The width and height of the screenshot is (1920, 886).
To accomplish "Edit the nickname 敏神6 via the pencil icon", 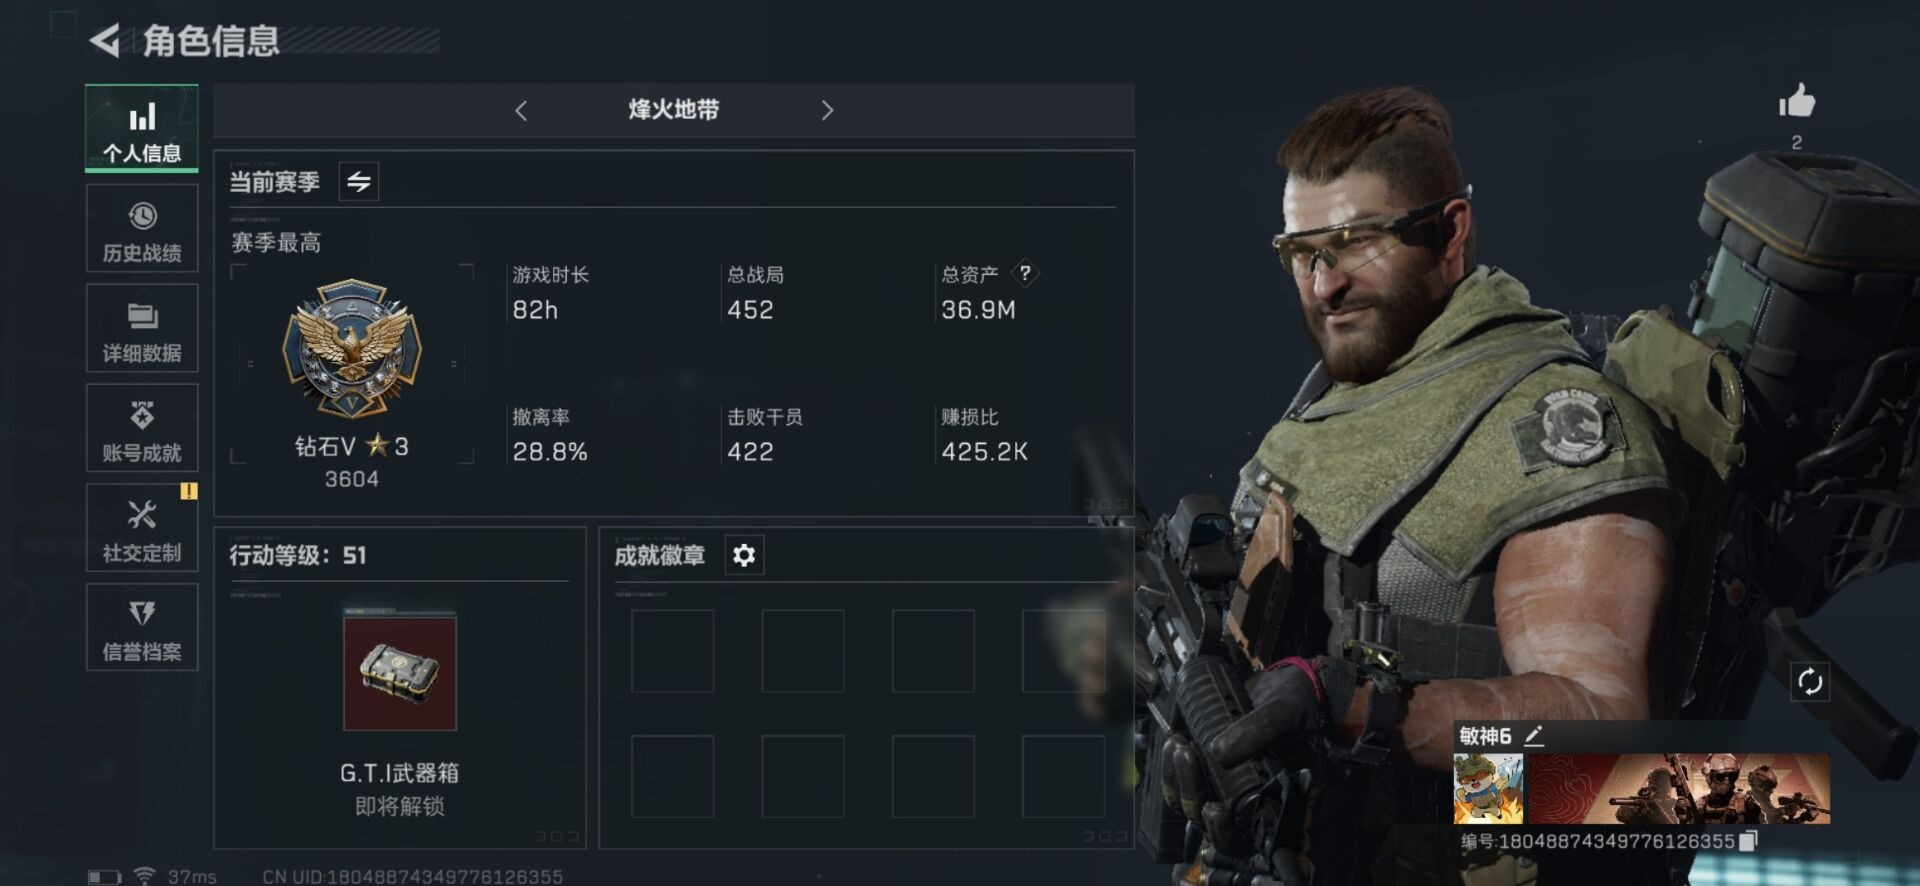I will pos(1534,736).
